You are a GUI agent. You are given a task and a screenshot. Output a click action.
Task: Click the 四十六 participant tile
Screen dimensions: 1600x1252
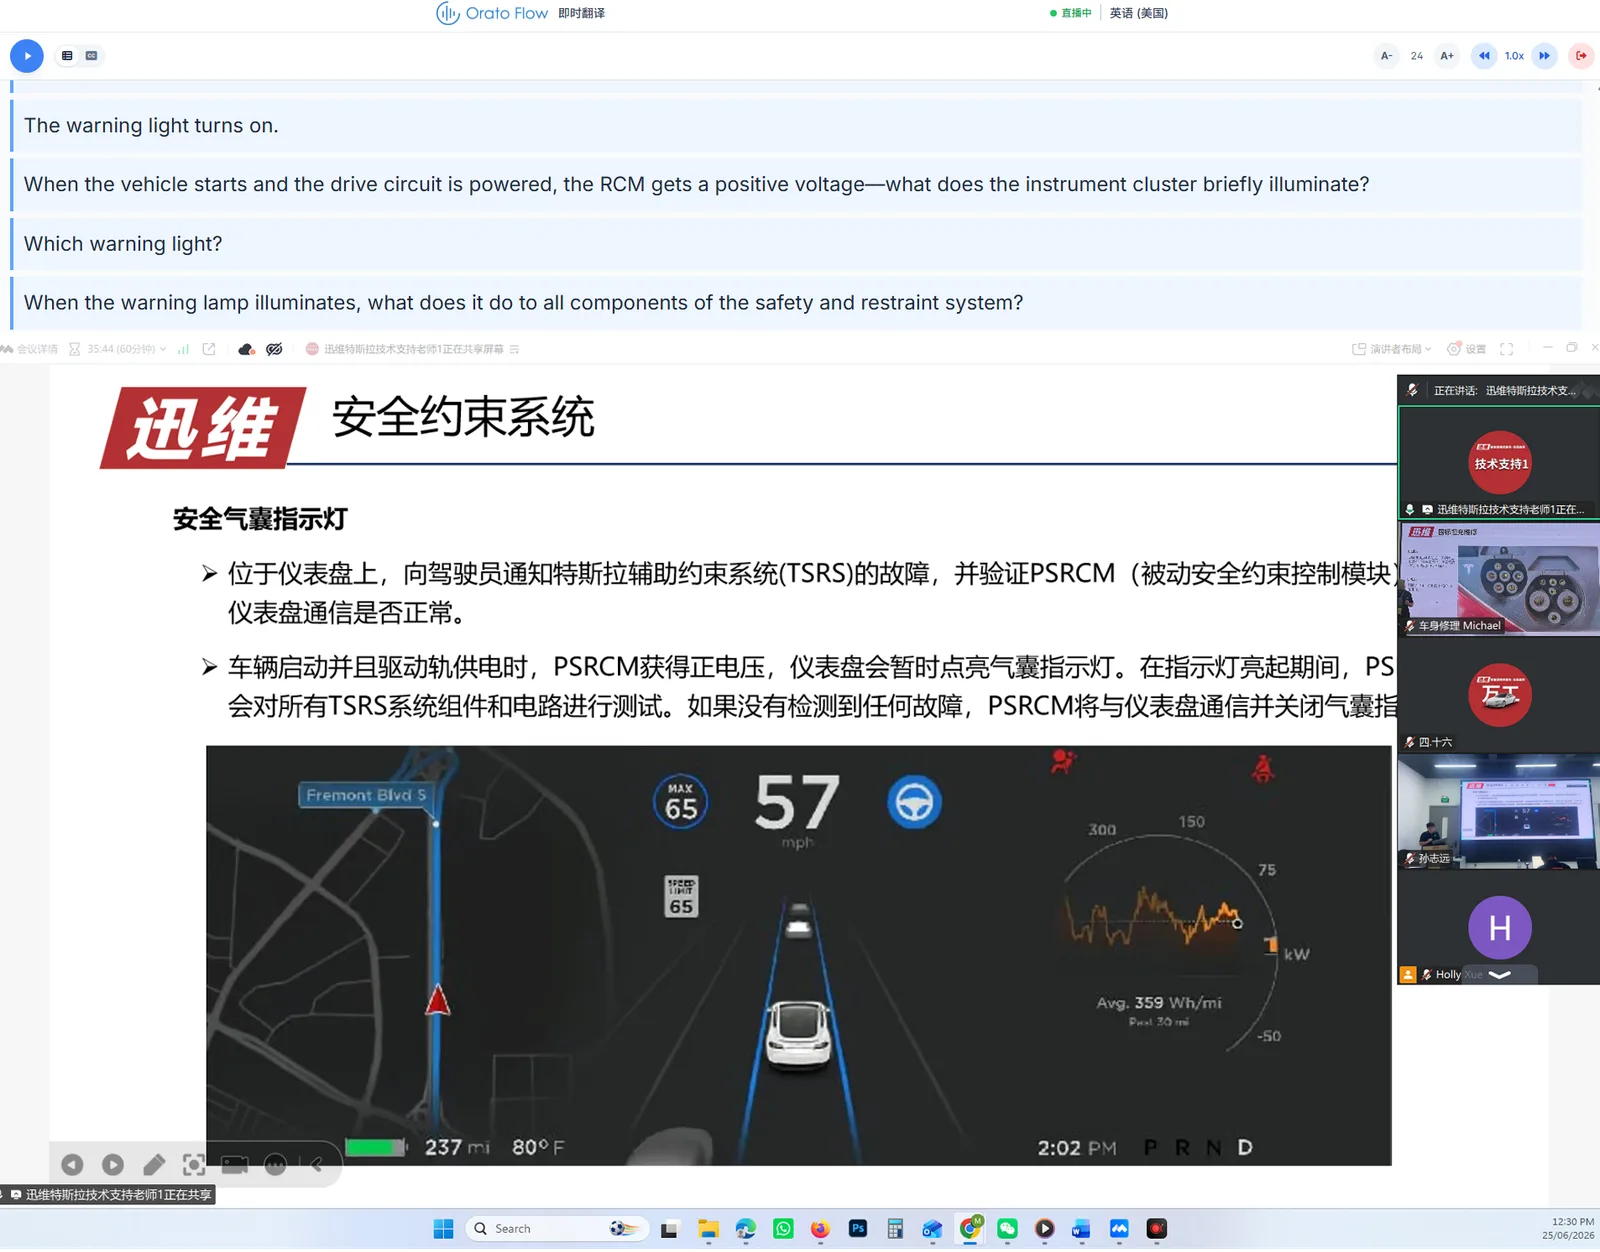1499,695
